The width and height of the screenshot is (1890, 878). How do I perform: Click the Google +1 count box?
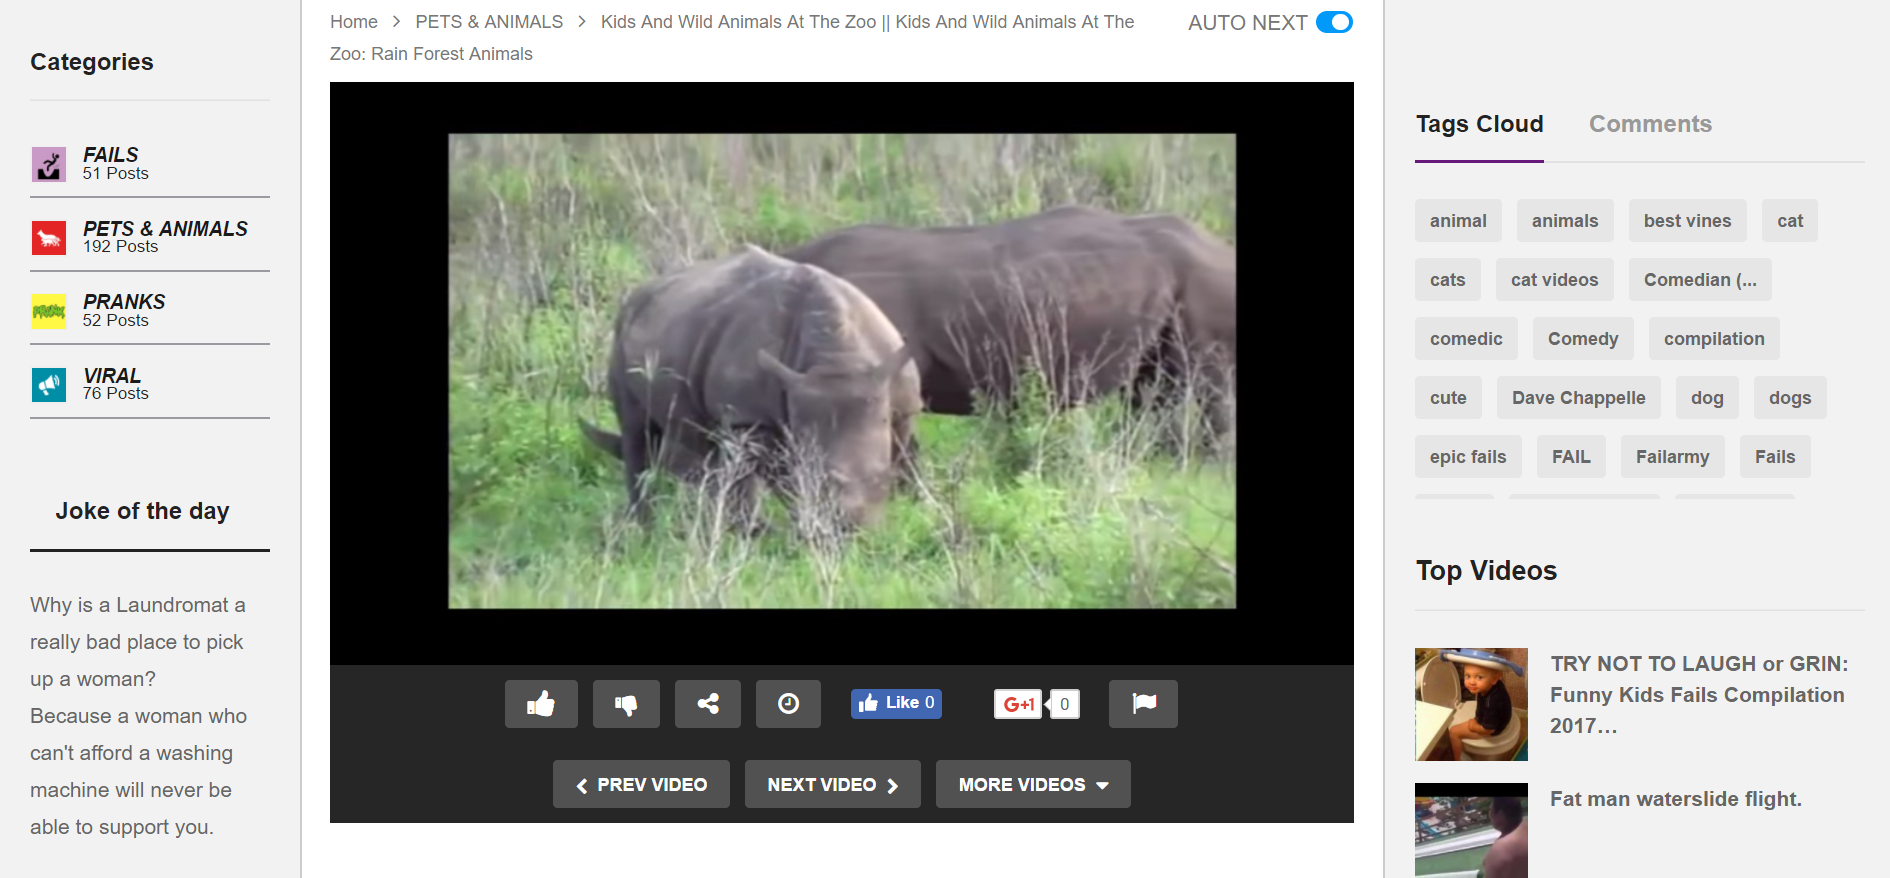pos(1064,704)
